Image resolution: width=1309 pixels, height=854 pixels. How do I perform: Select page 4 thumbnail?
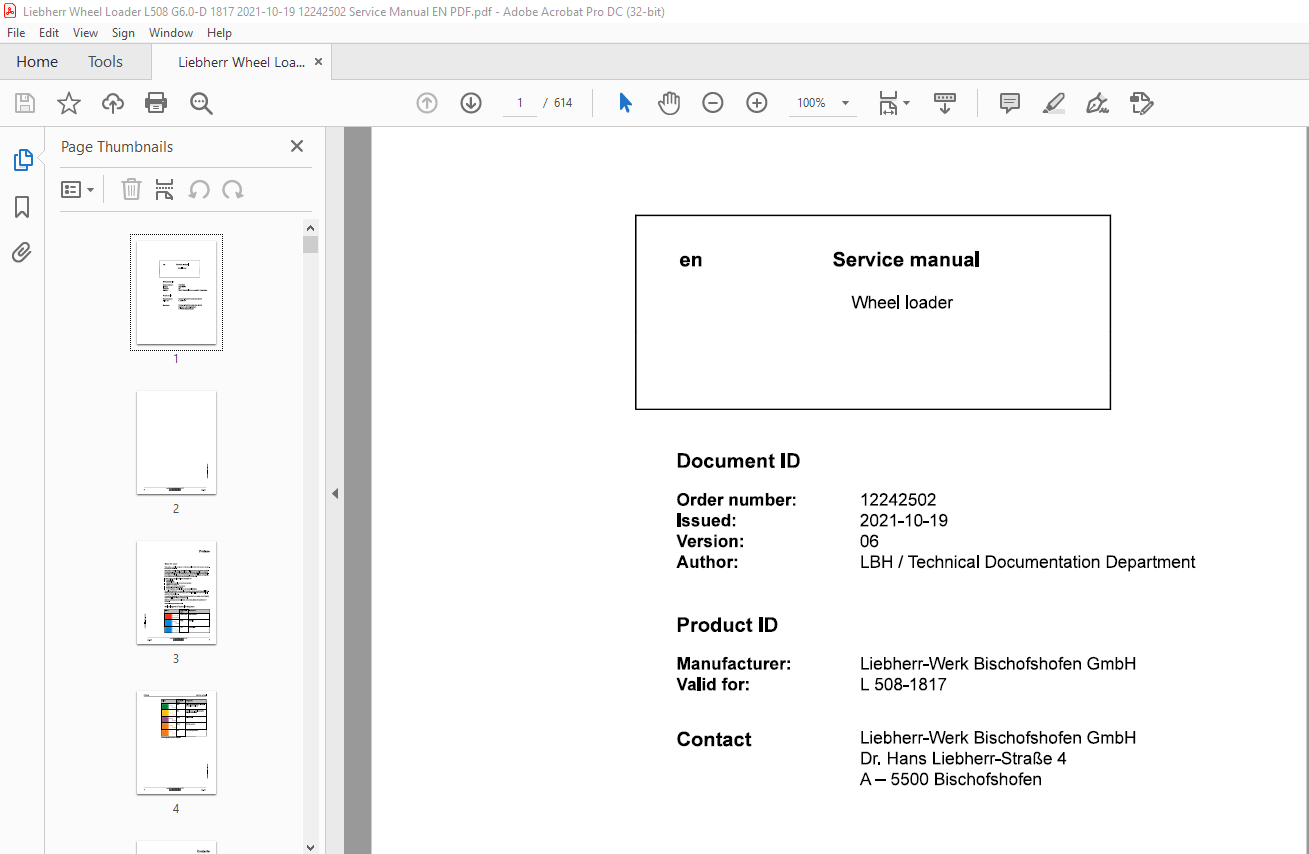point(176,743)
